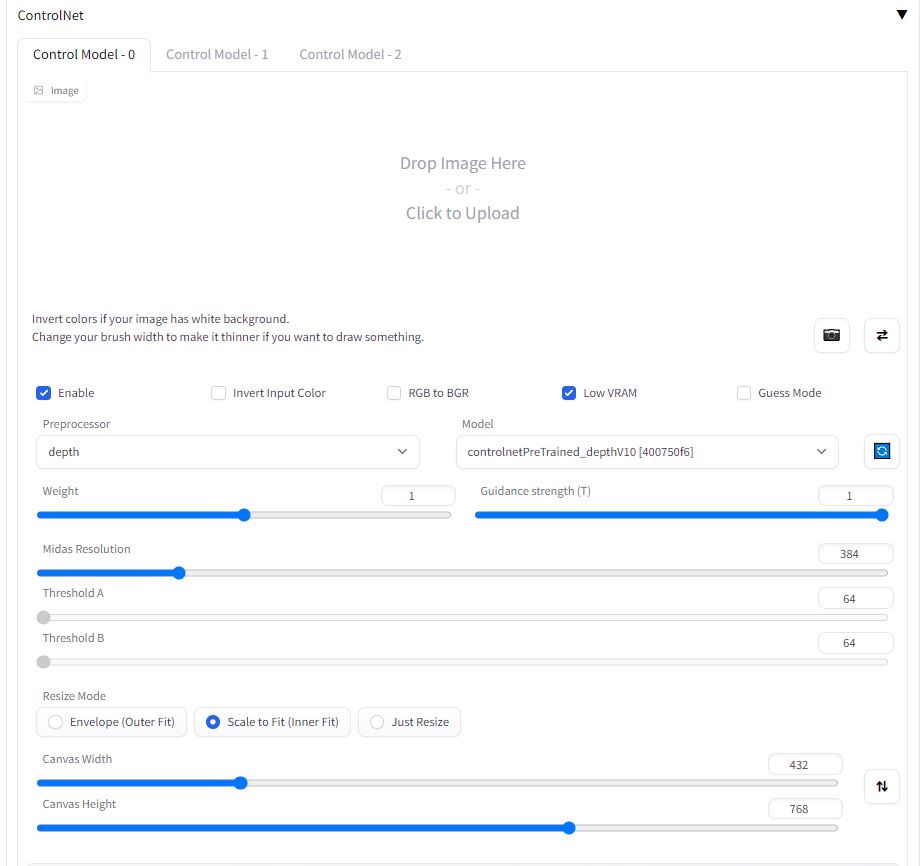Click the Guidance strength slider handle
Image resolution: width=921 pixels, height=866 pixels.
(882, 515)
